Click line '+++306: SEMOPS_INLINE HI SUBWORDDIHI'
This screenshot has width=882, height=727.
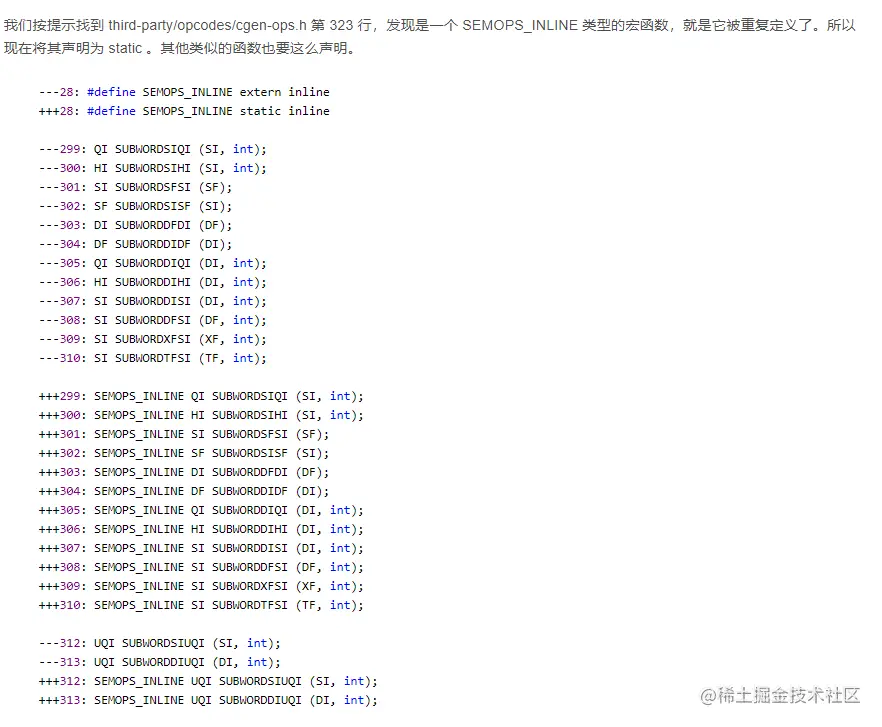[x=201, y=529]
